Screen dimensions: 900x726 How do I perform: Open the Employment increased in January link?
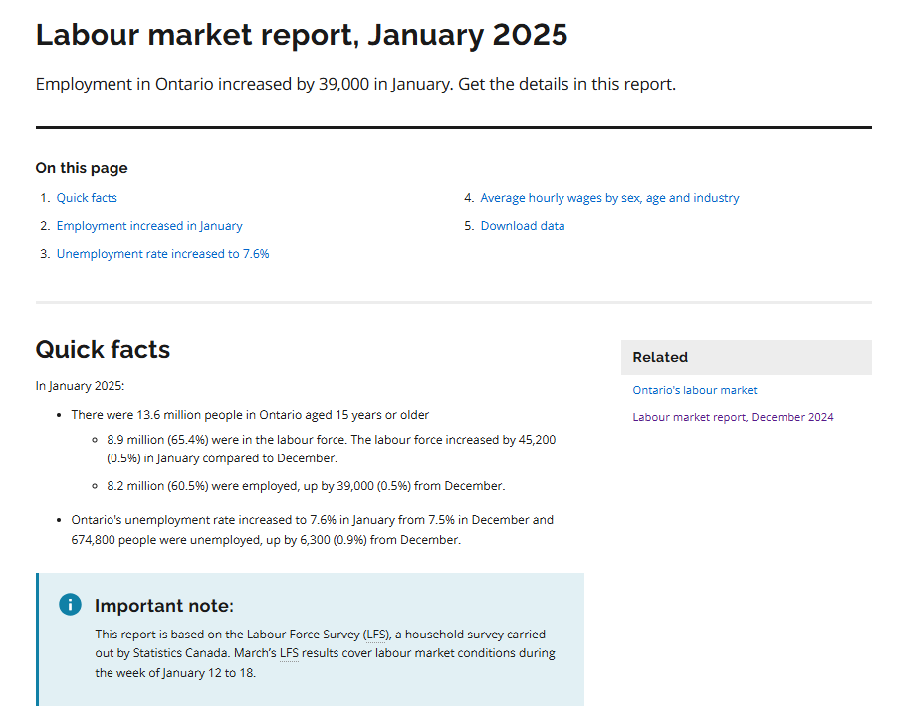point(149,226)
